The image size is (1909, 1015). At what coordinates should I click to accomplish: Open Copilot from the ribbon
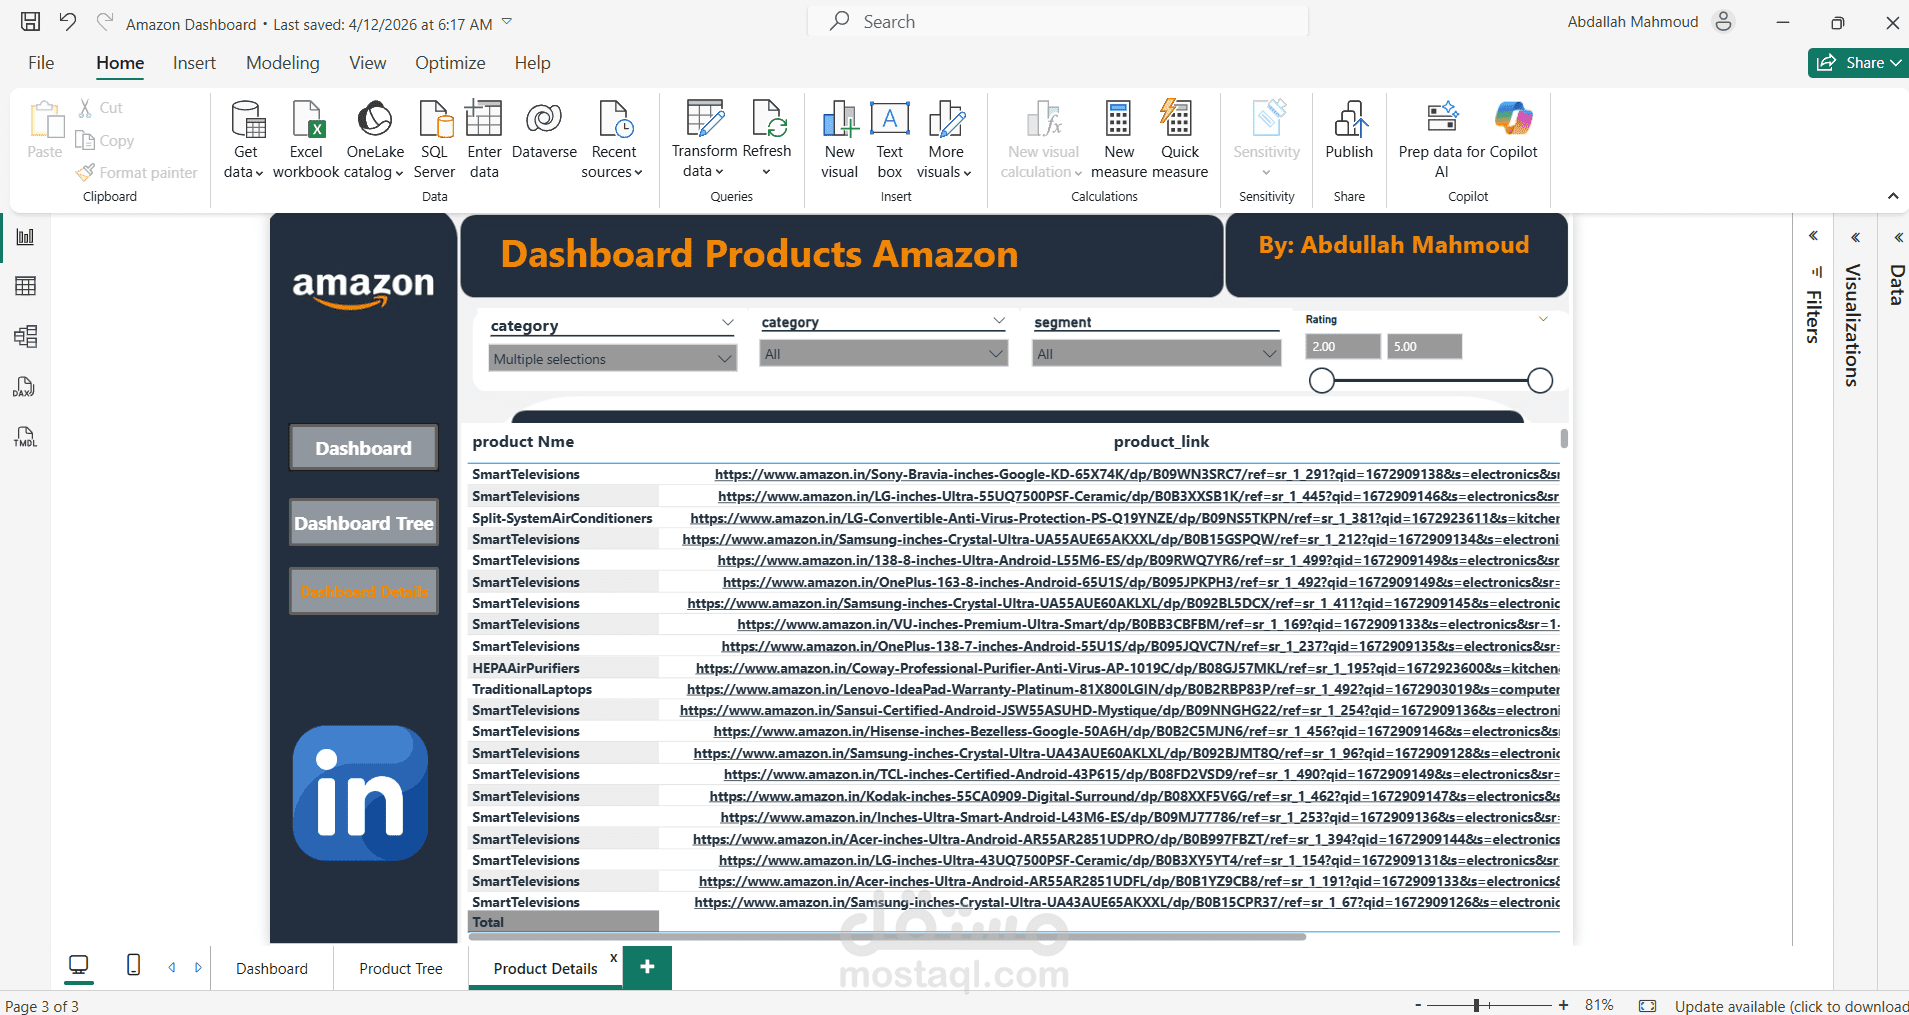point(1514,130)
